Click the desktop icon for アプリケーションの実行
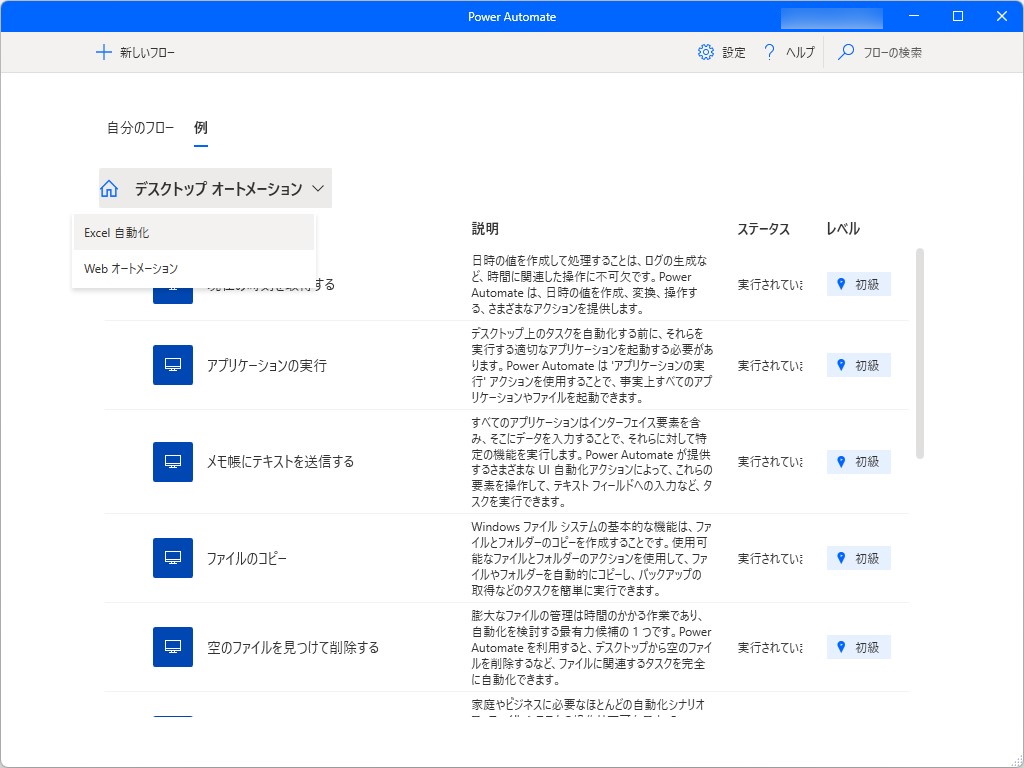1024x768 pixels. (172, 364)
